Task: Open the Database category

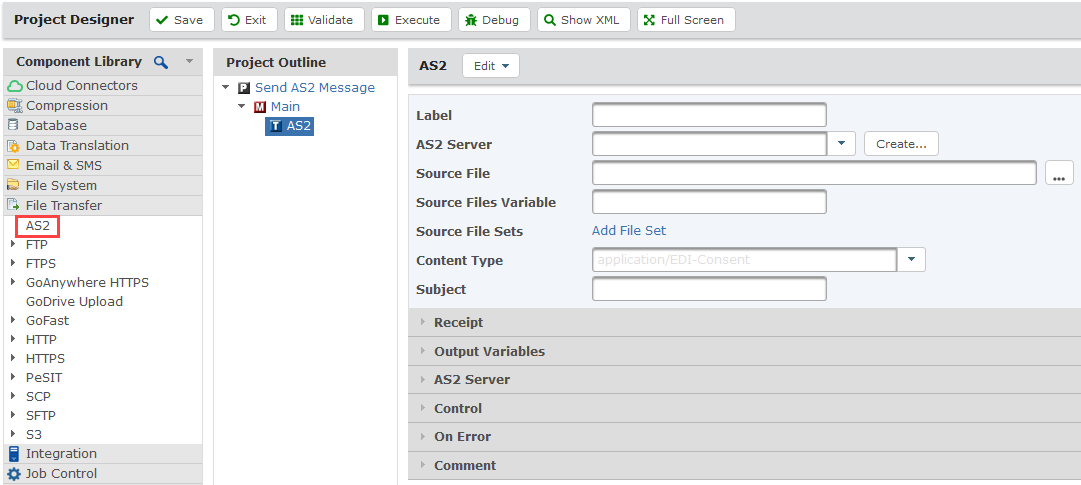Action: [103, 126]
